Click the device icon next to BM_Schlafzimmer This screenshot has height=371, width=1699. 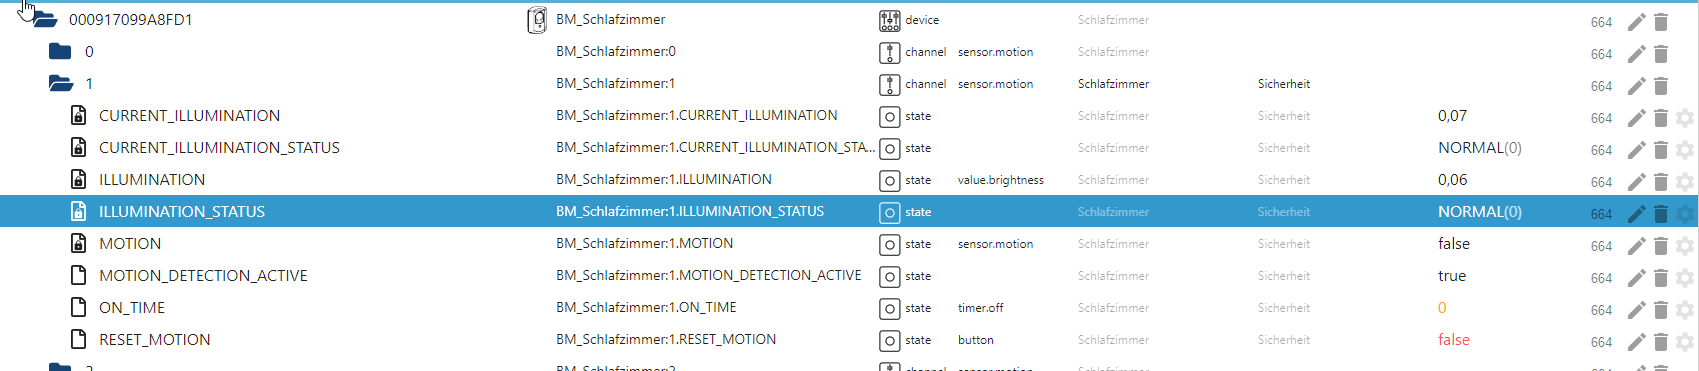point(537,20)
